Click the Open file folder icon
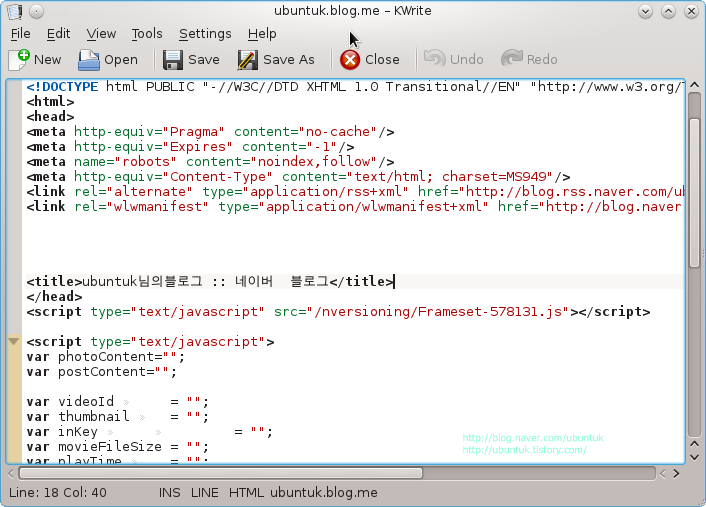The height and width of the screenshot is (507, 706). [x=89, y=59]
